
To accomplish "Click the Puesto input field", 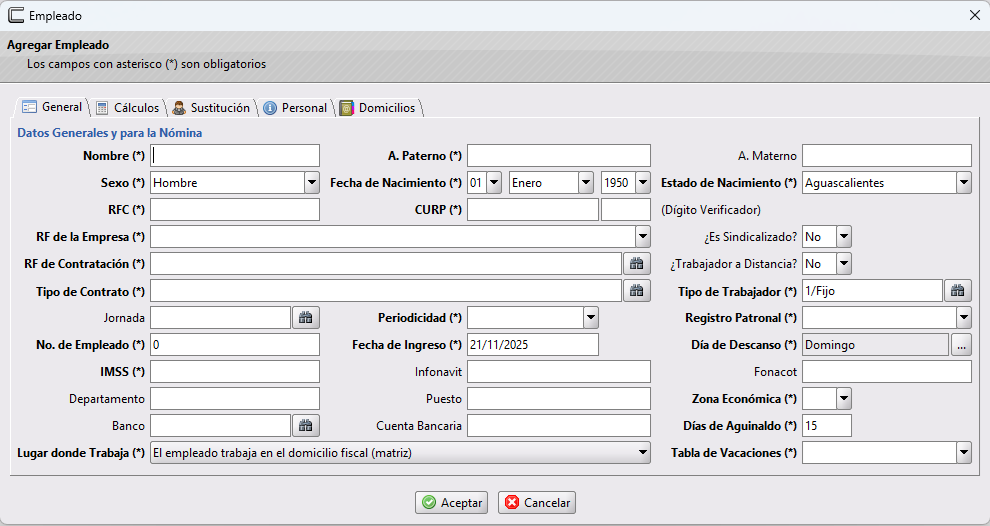I will [x=559, y=398].
